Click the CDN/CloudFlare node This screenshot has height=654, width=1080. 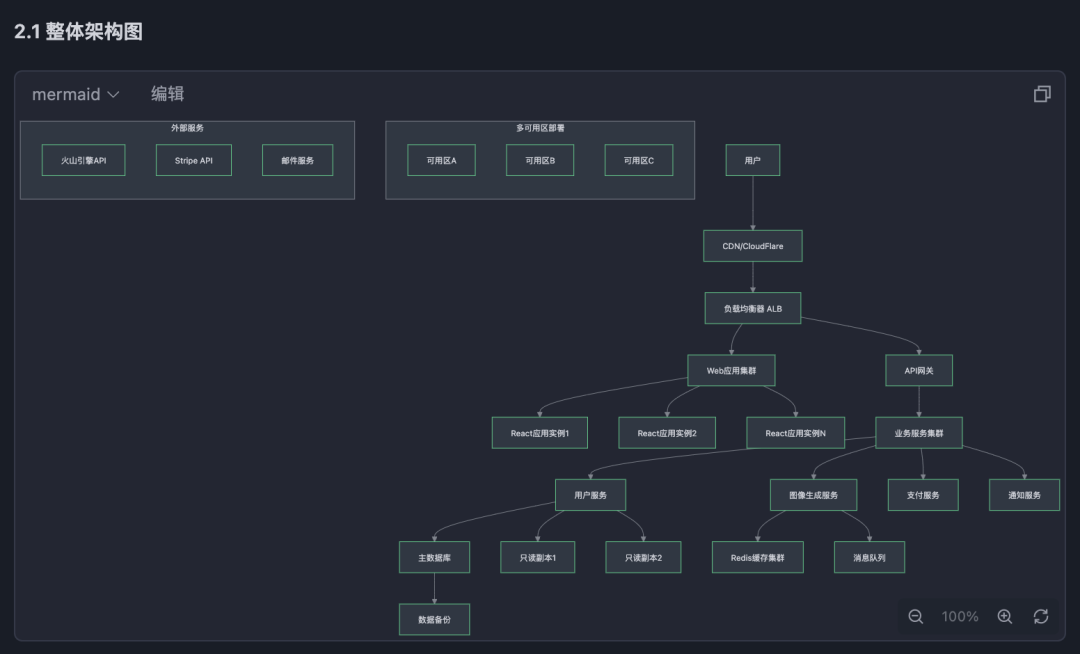click(x=752, y=246)
